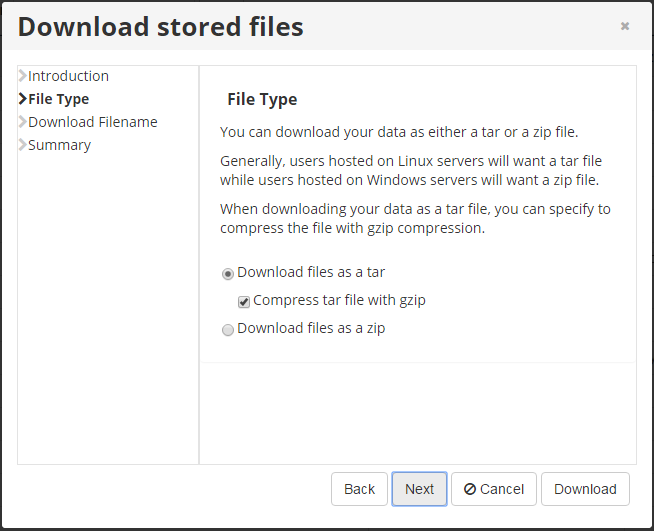Select the tar download radio button
654x531 pixels.
[228, 273]
